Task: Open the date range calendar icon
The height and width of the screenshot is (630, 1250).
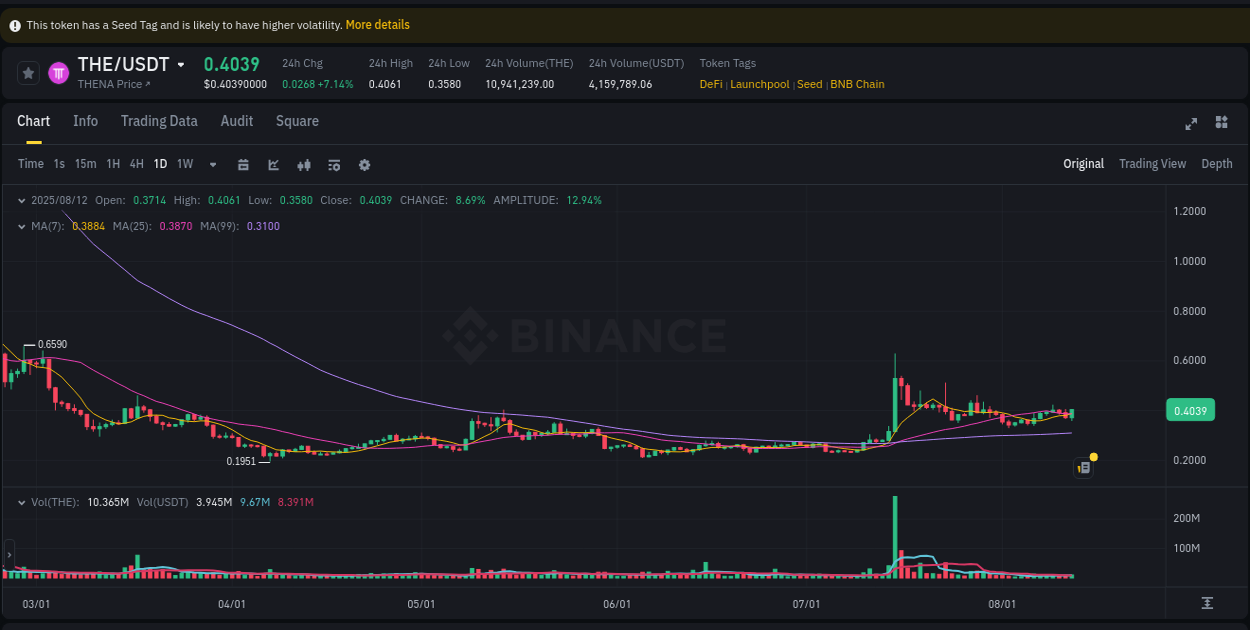Action: [243, 164]
